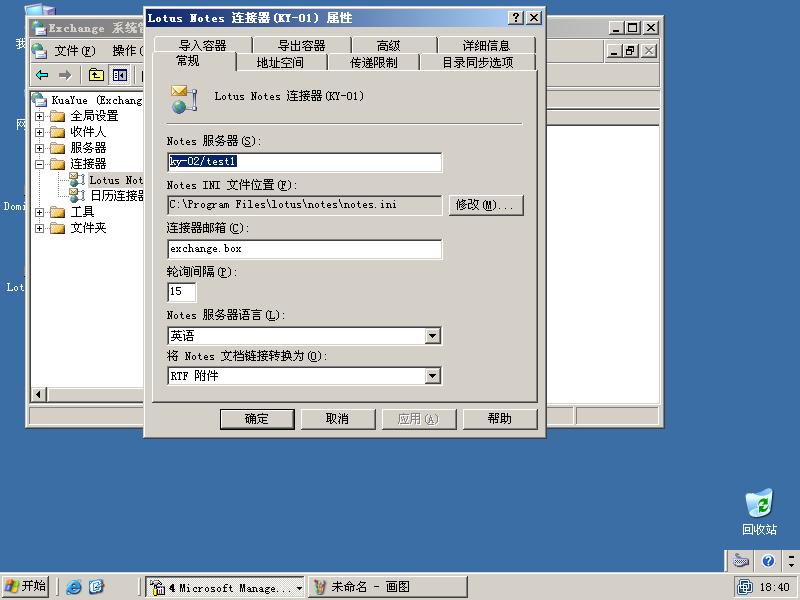
Task: Open the 开始 menu
Action: coord(26,586)
